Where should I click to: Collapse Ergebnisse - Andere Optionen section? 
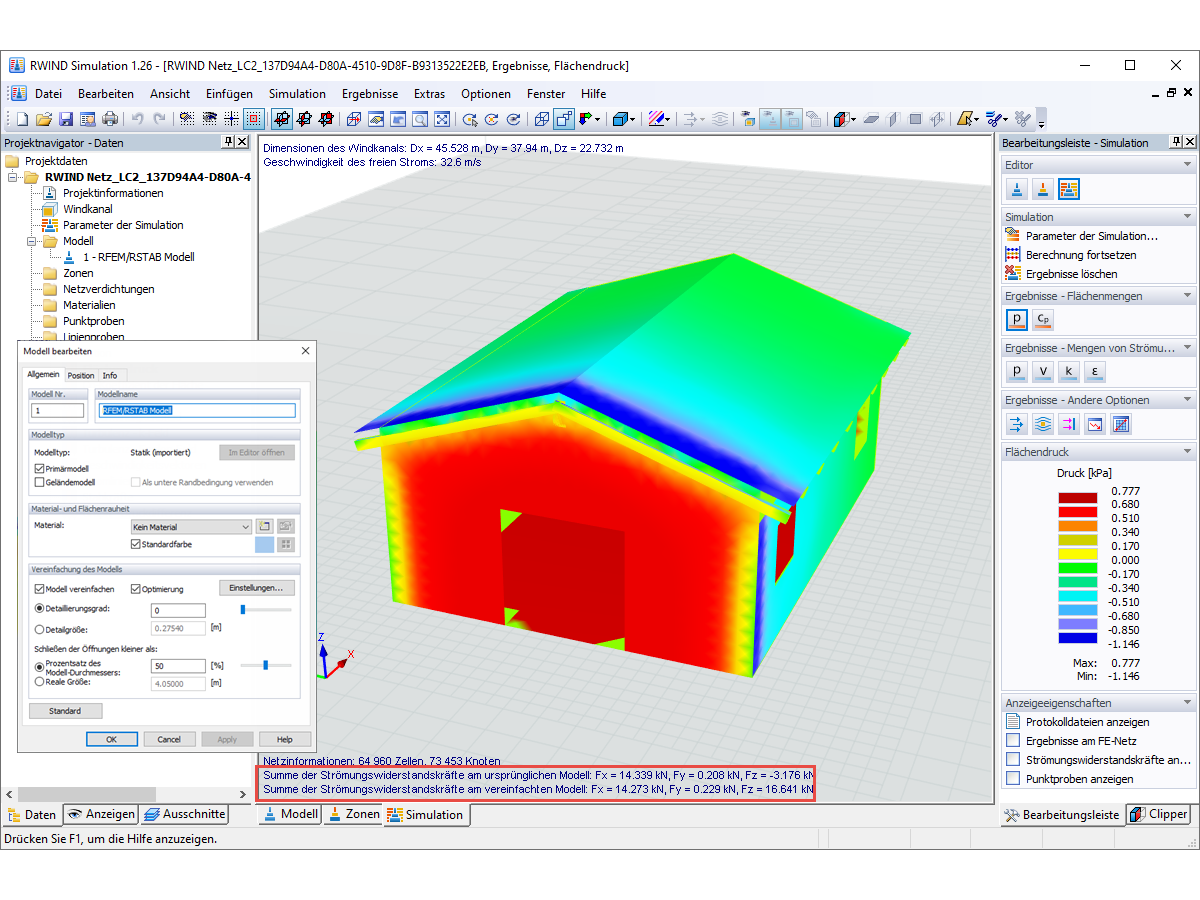[x=1187, y=400]
